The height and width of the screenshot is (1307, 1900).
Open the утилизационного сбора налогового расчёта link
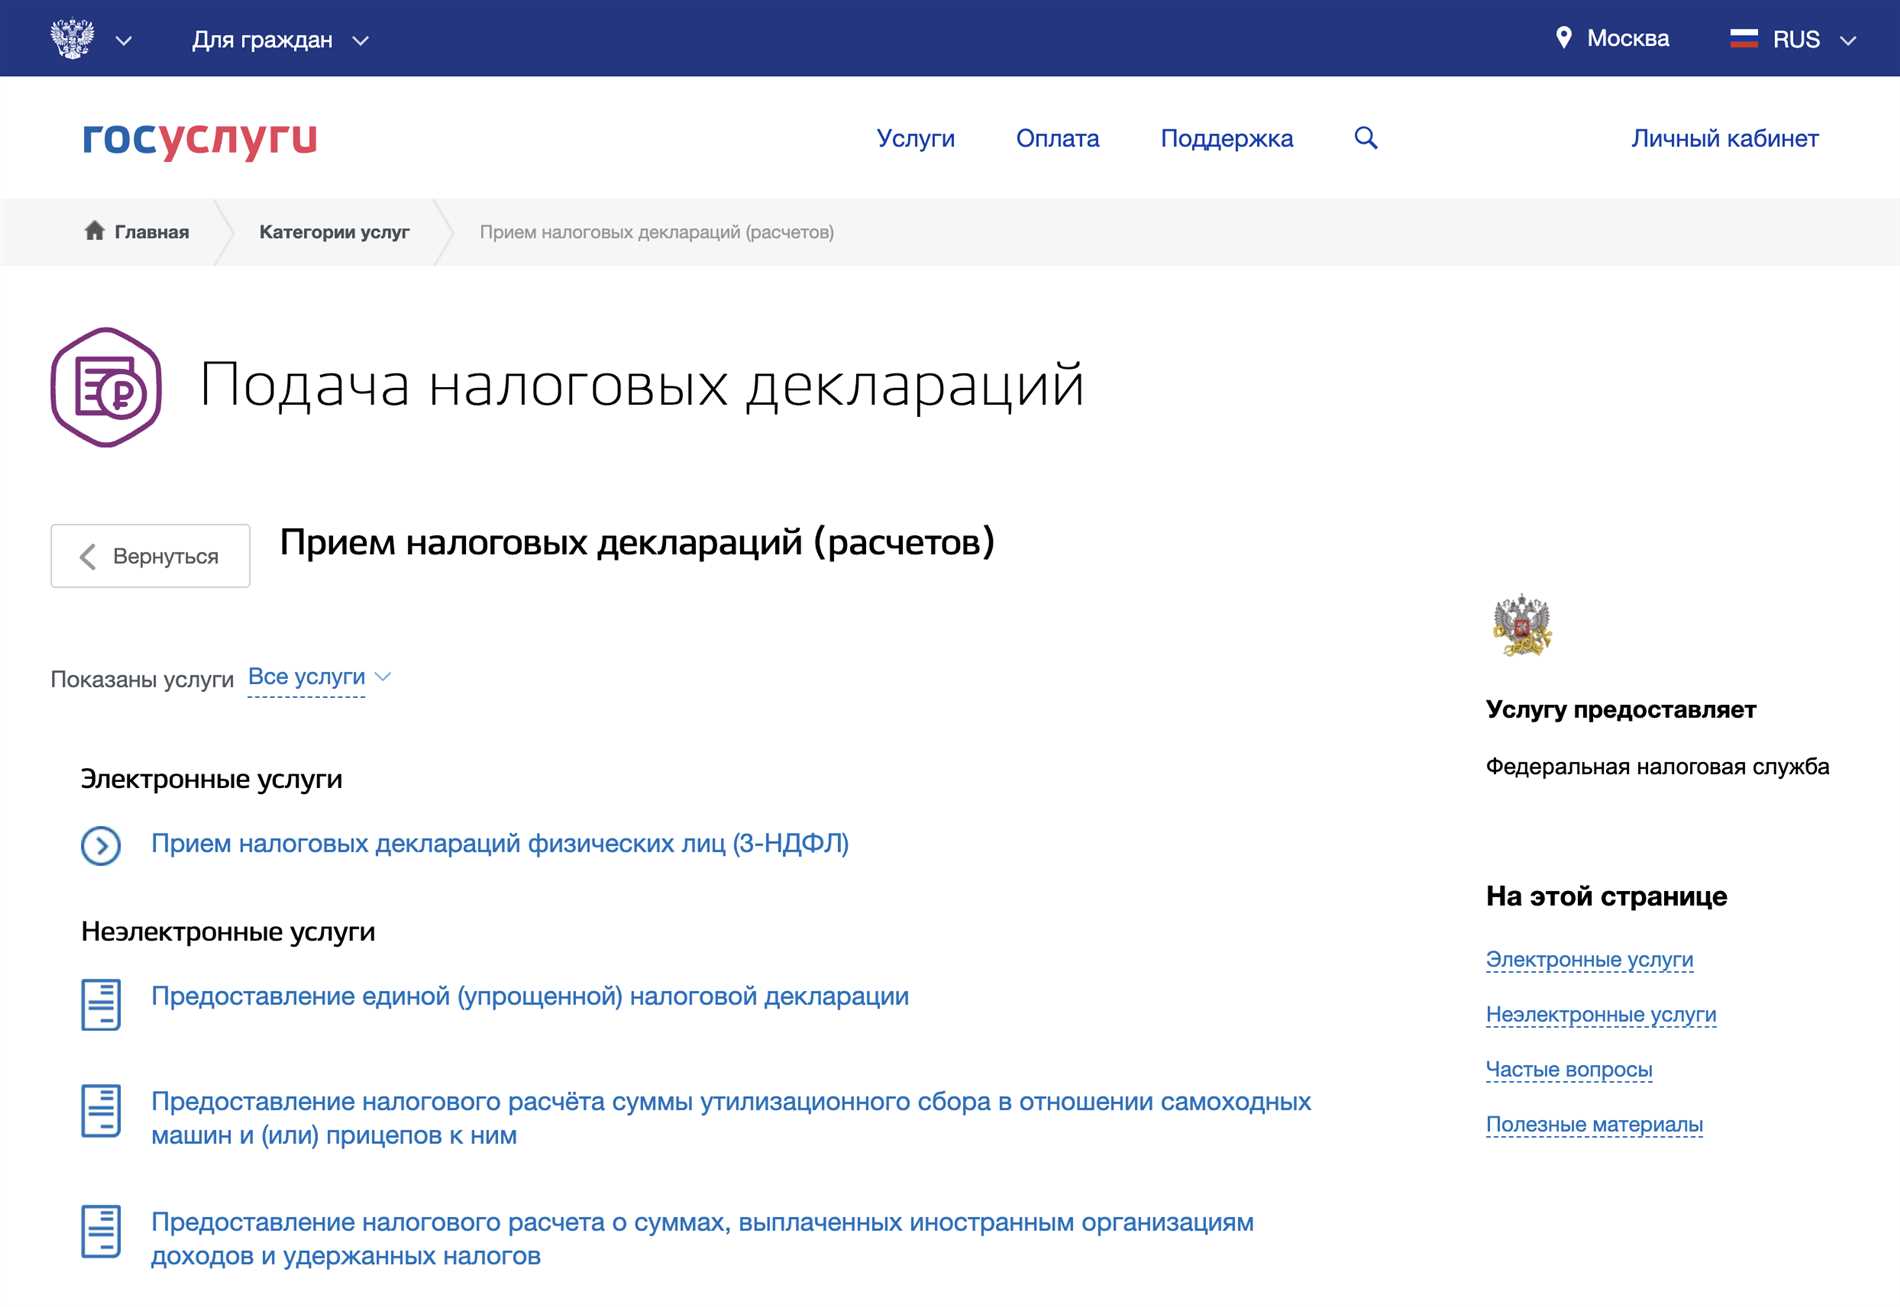coord(731,1118)
